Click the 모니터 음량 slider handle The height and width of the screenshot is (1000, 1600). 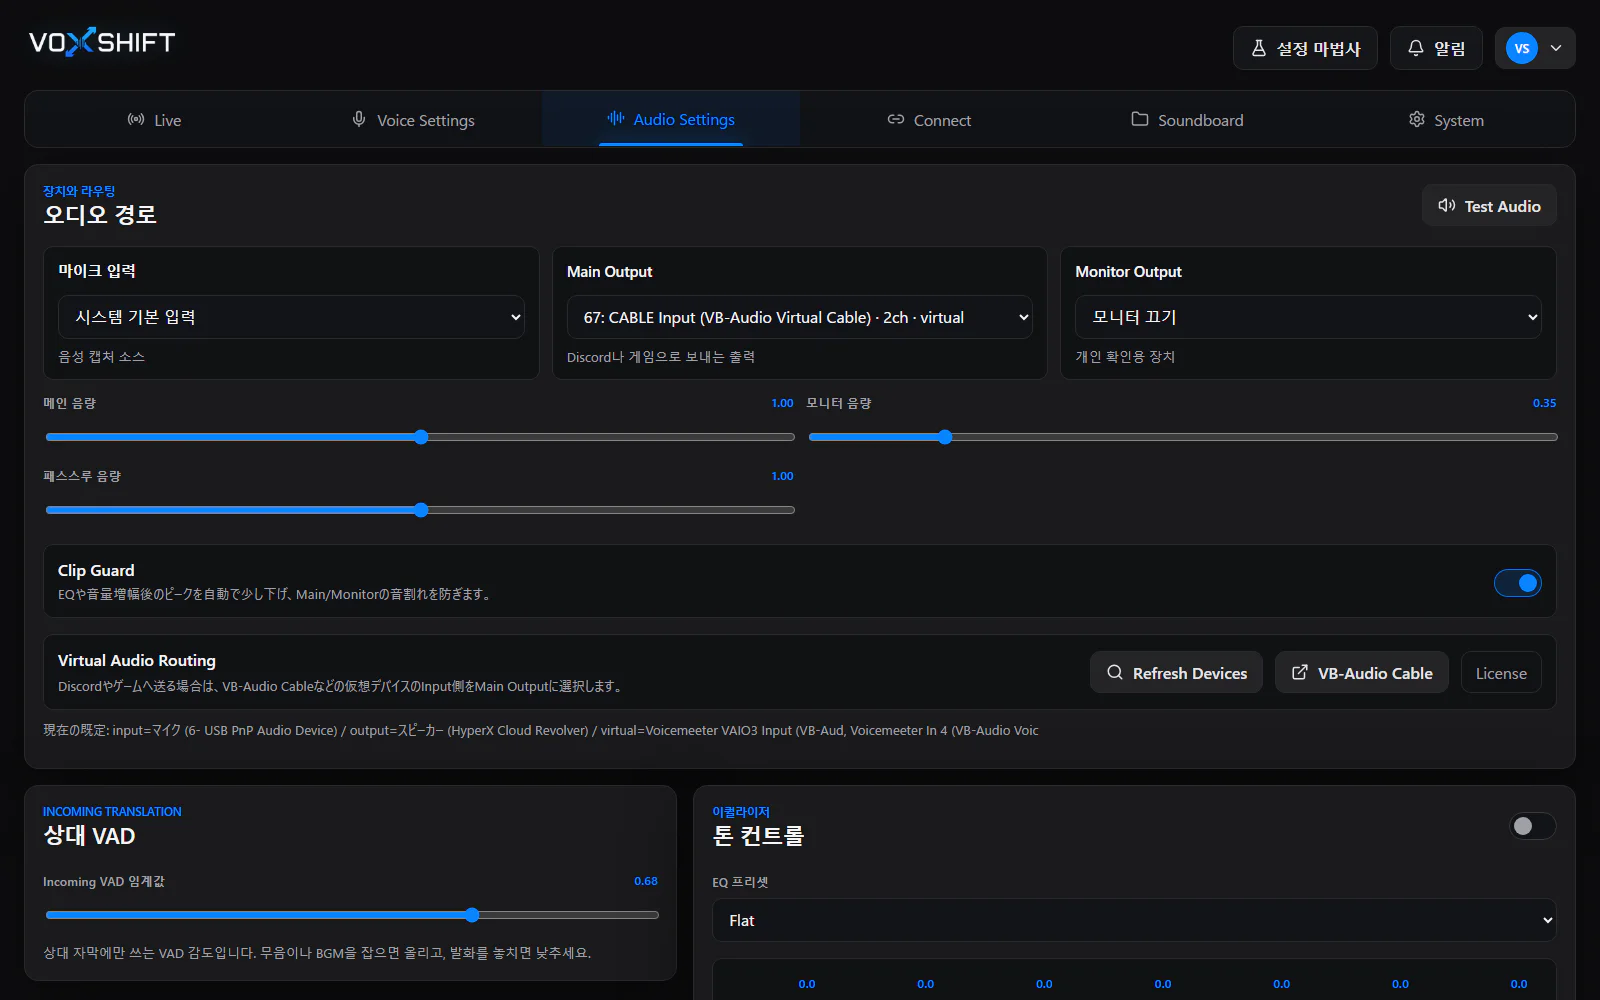click(x=945, y=437)
